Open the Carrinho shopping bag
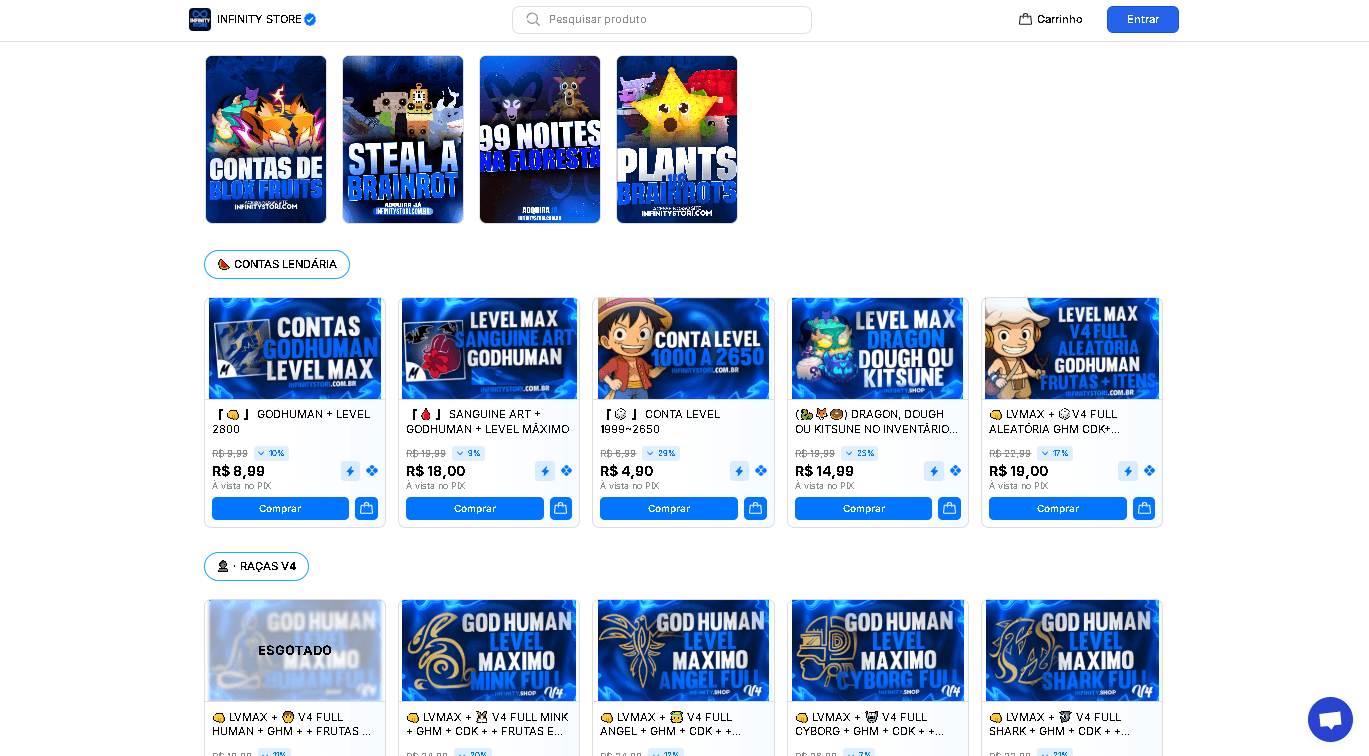This screenshot has height=756, width=1369. pyautogui.click(x=1050, y=19)
